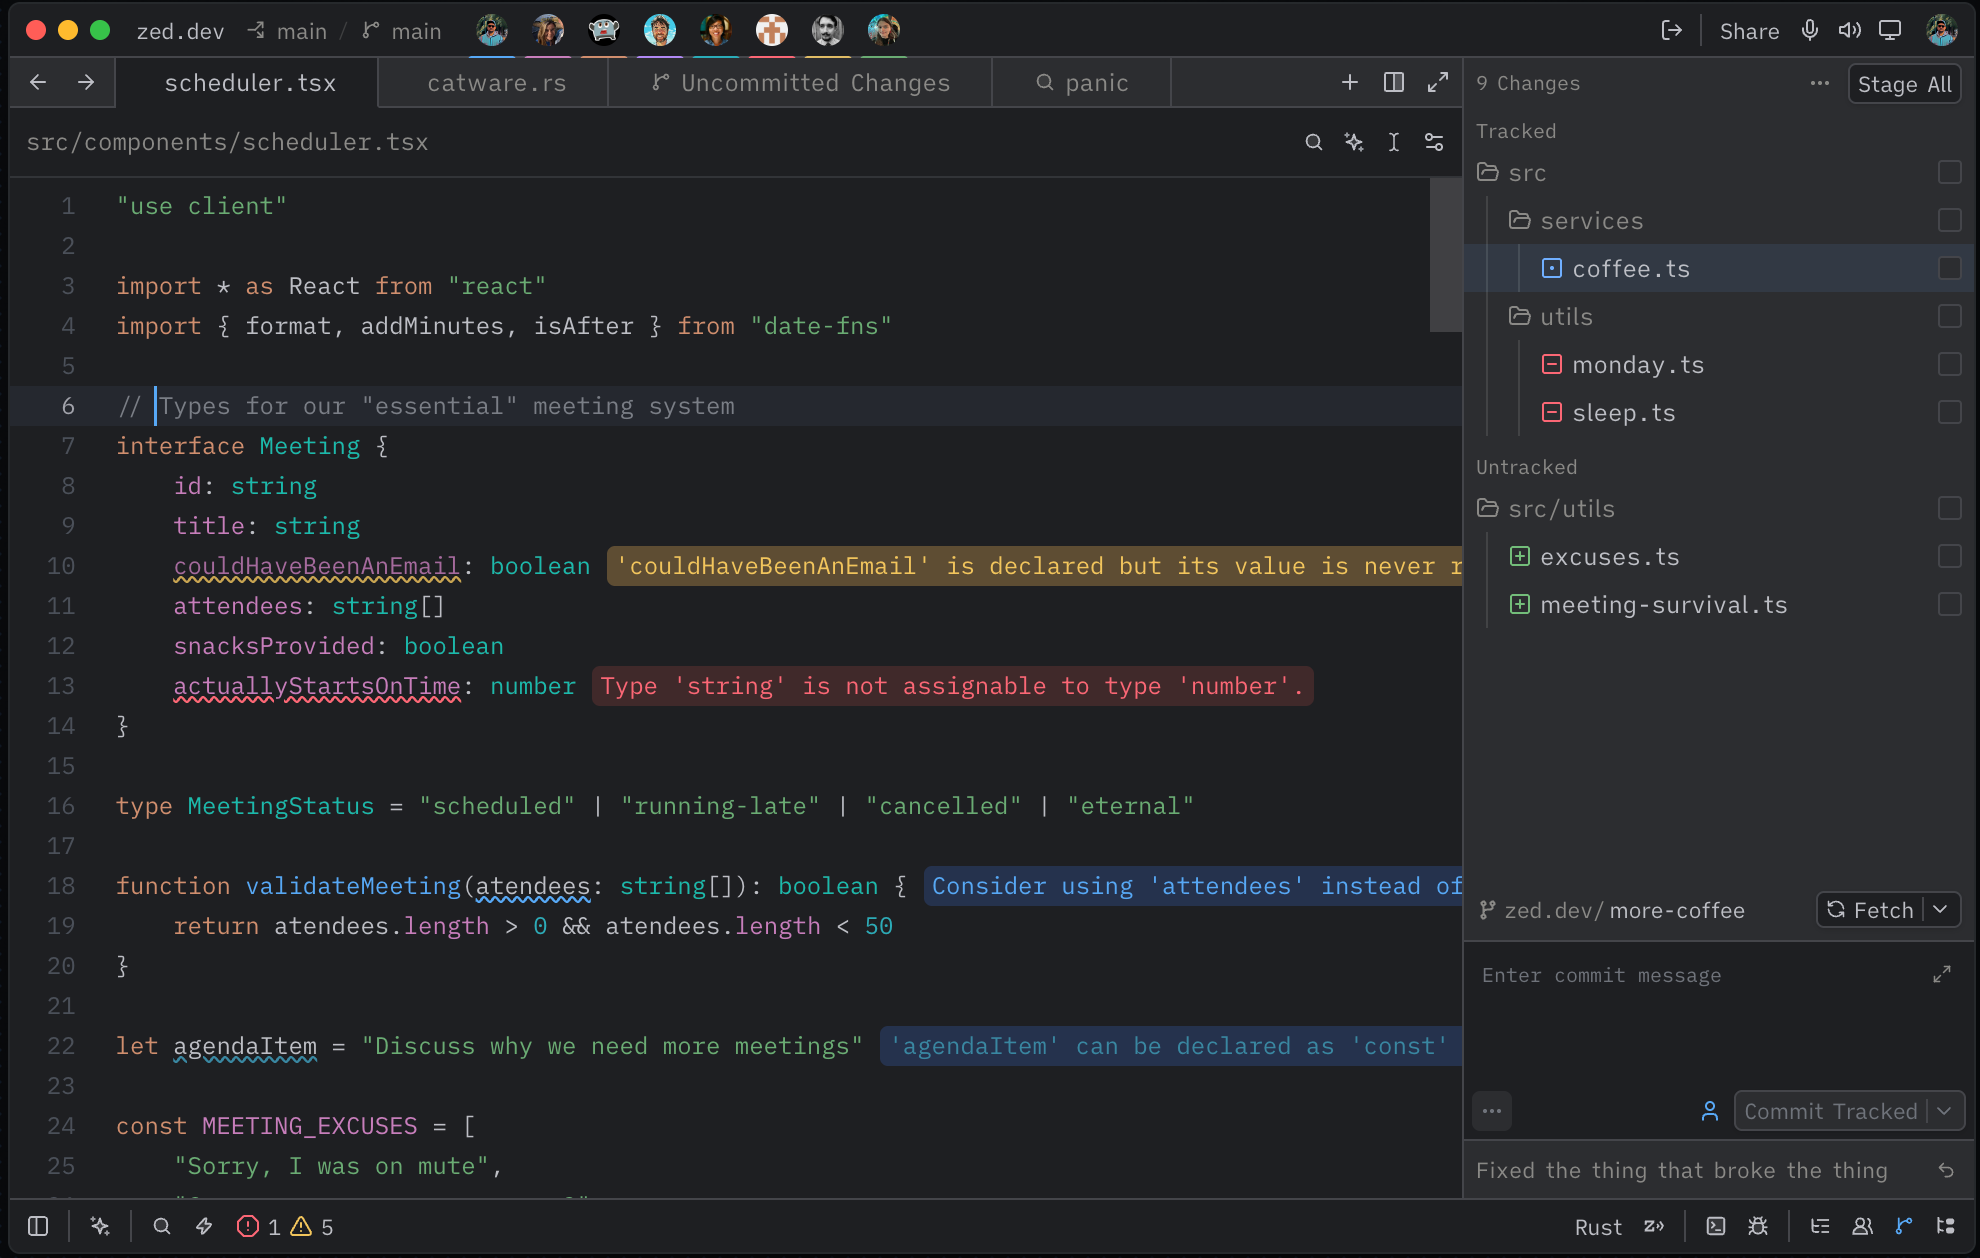Check the excuses.ts staging checkbox
Image resolution: width=1980 pixels, height=1258 pixels.
(x=1950, y=556)
